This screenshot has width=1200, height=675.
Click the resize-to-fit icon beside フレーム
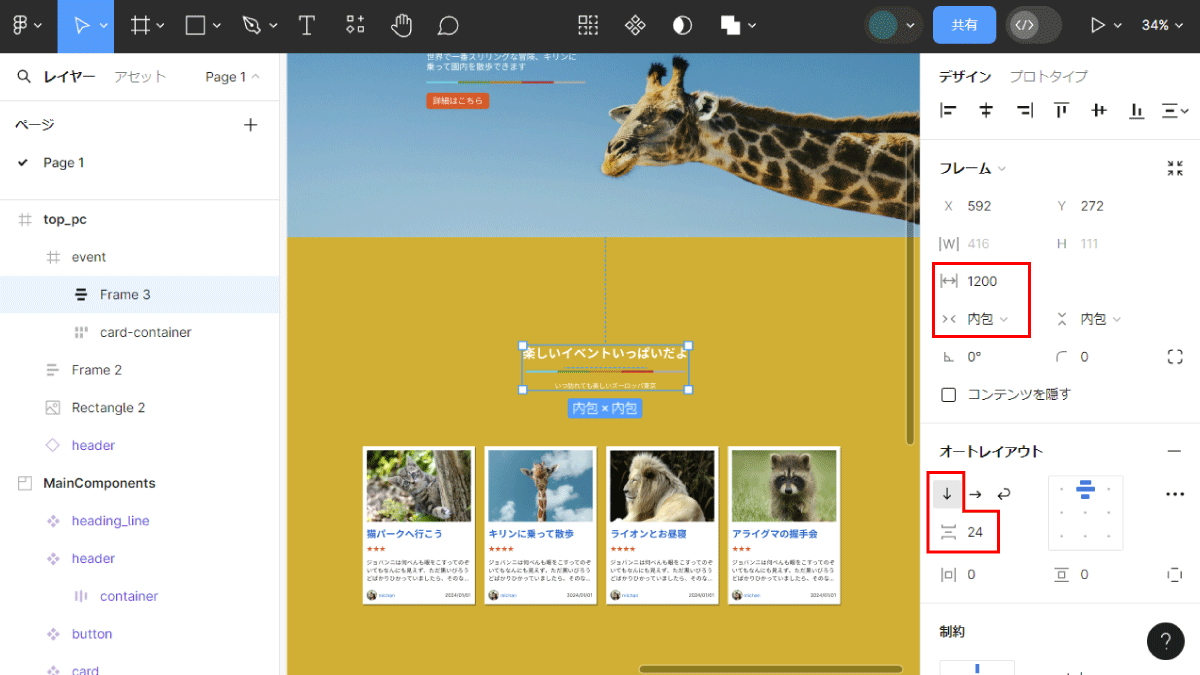[1175, 168]
